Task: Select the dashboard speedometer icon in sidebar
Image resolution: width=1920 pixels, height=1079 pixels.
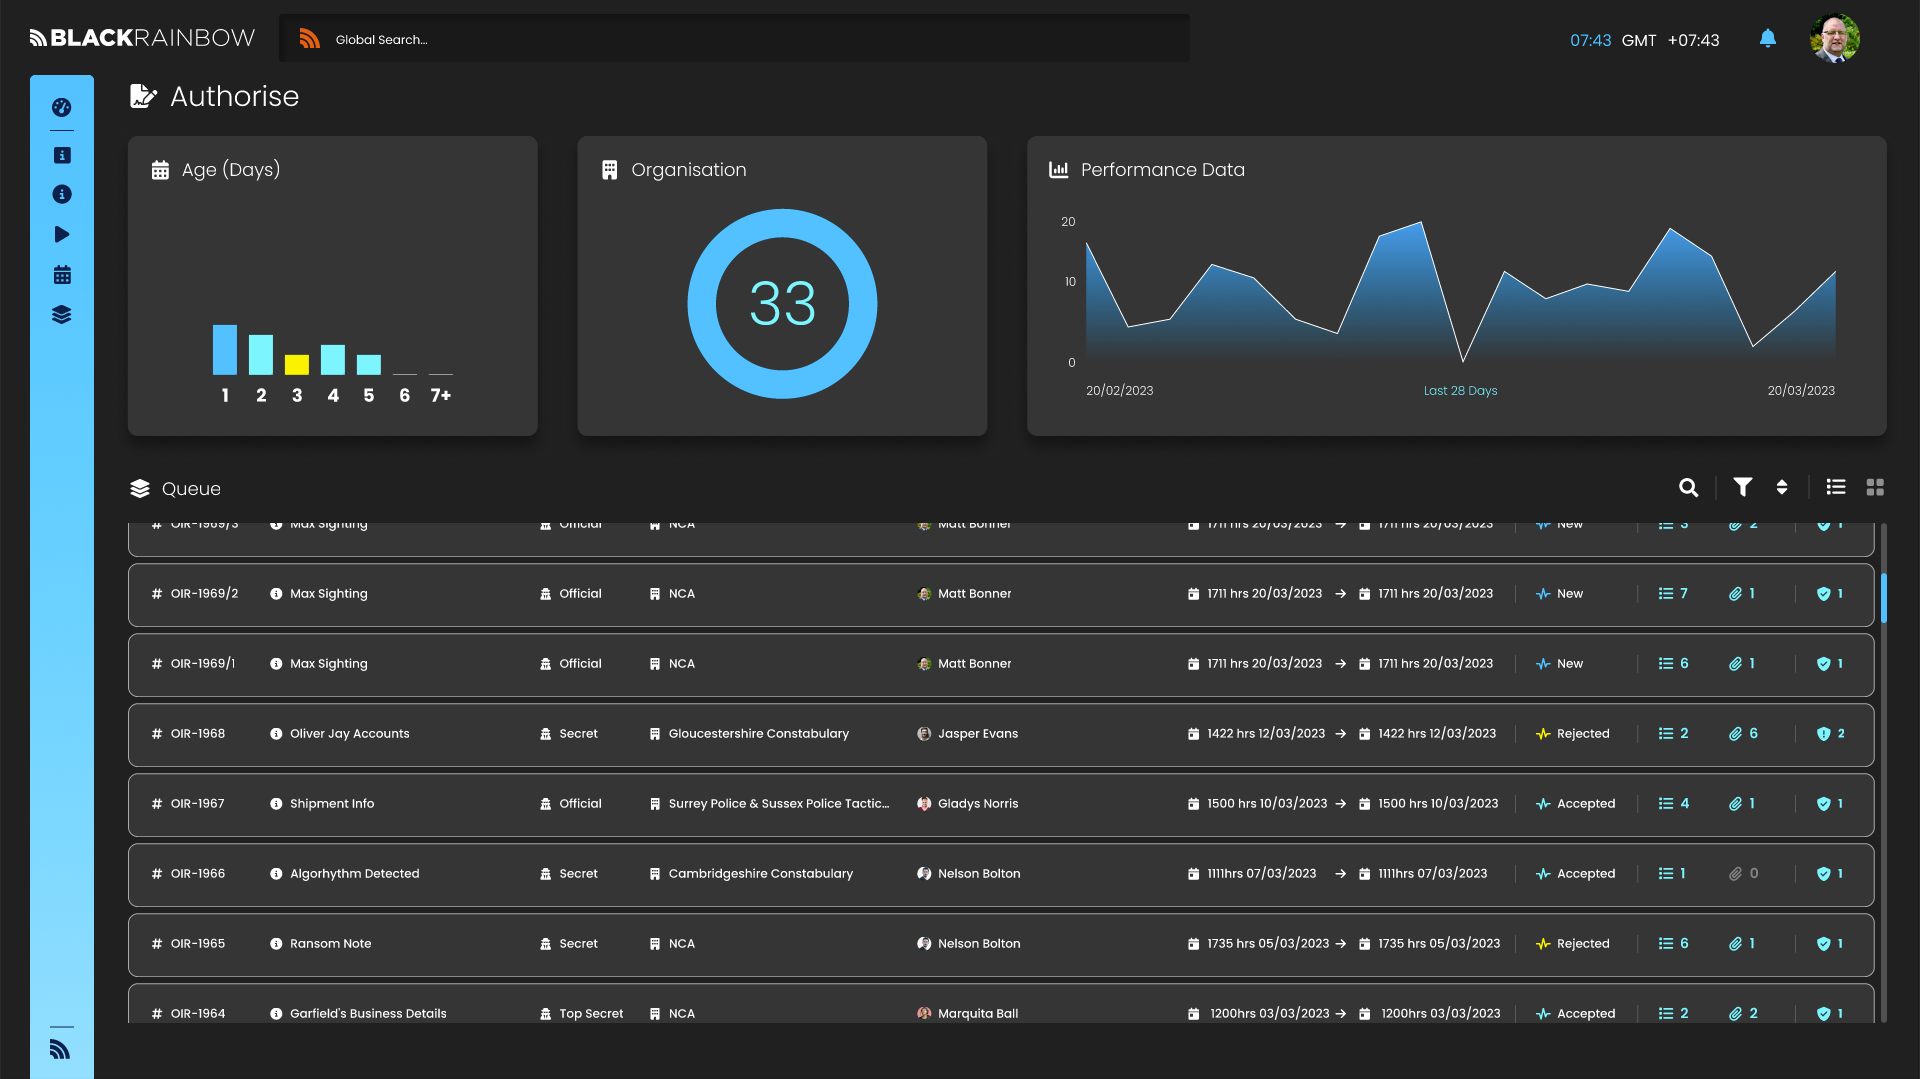Action: pos(62,107)
